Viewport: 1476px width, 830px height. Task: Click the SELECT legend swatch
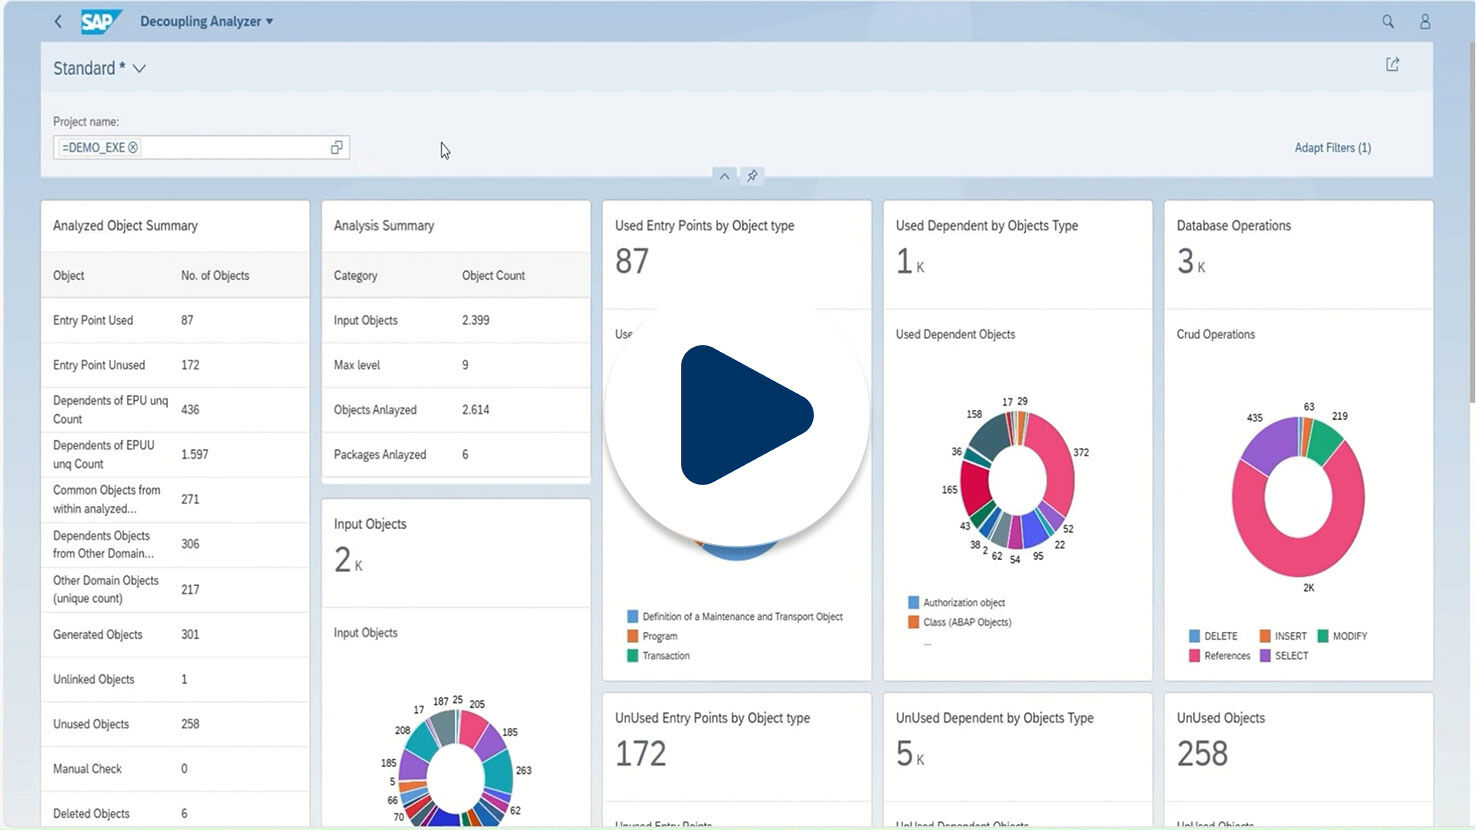tap(1265, 656)
